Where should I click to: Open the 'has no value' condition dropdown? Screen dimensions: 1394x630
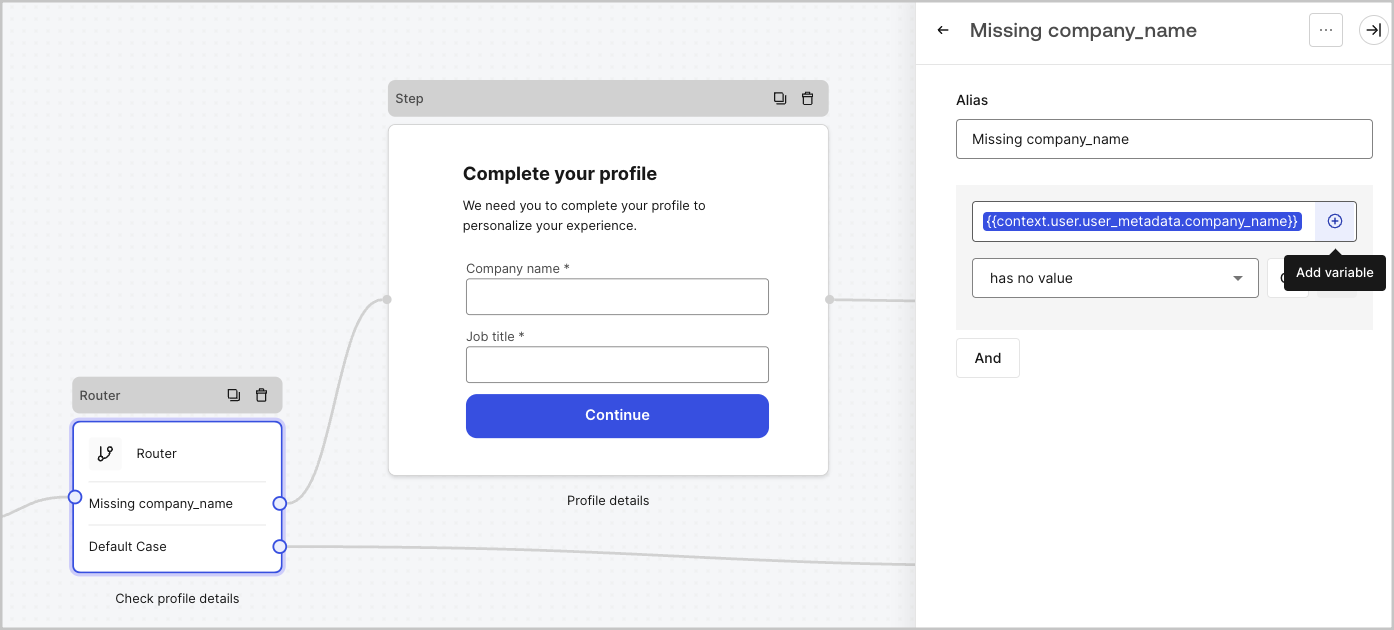(x=1115, y=278)
